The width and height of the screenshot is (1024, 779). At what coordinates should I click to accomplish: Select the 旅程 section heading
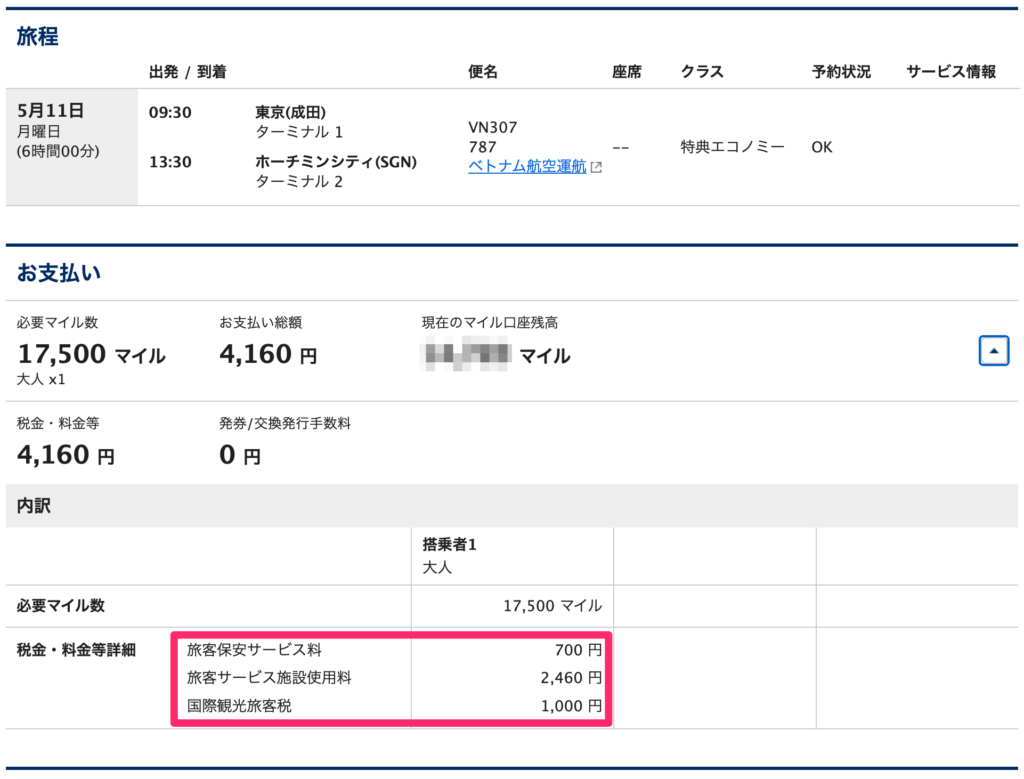pyautogui.click(x=37, y=36)
